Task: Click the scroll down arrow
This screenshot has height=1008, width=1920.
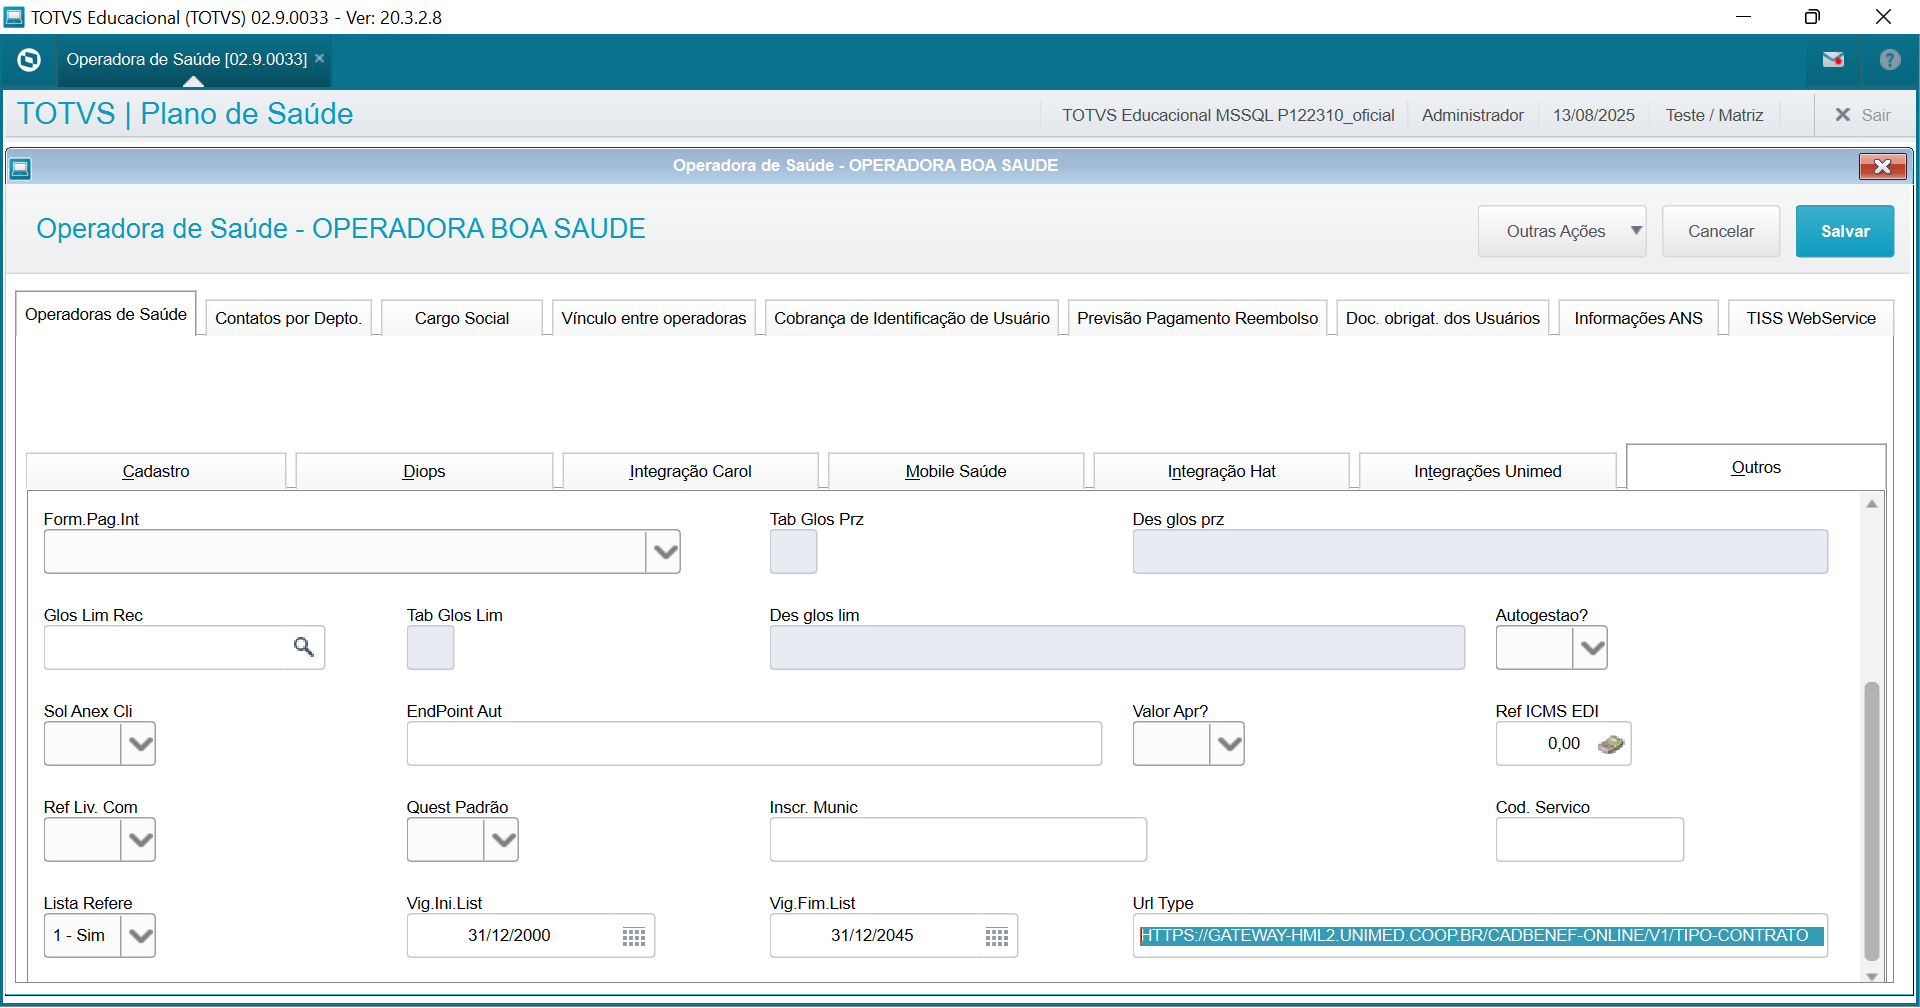Action: click(1872, 976)
